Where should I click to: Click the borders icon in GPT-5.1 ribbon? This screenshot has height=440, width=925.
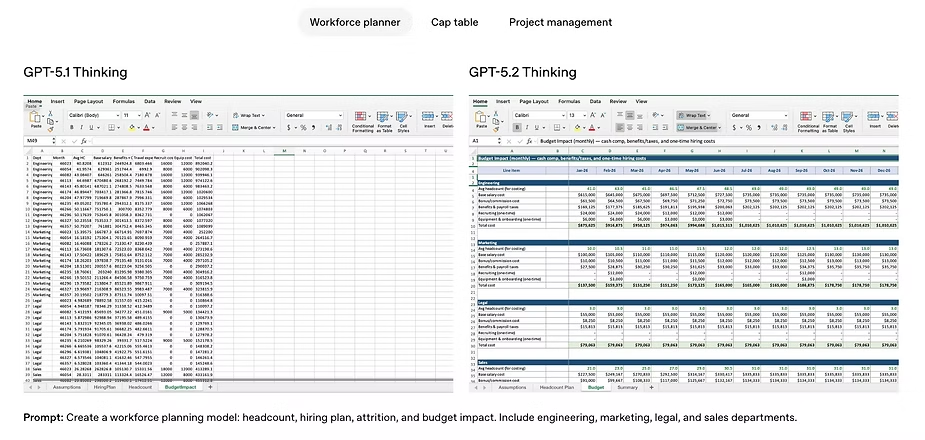tap(111, 128)
